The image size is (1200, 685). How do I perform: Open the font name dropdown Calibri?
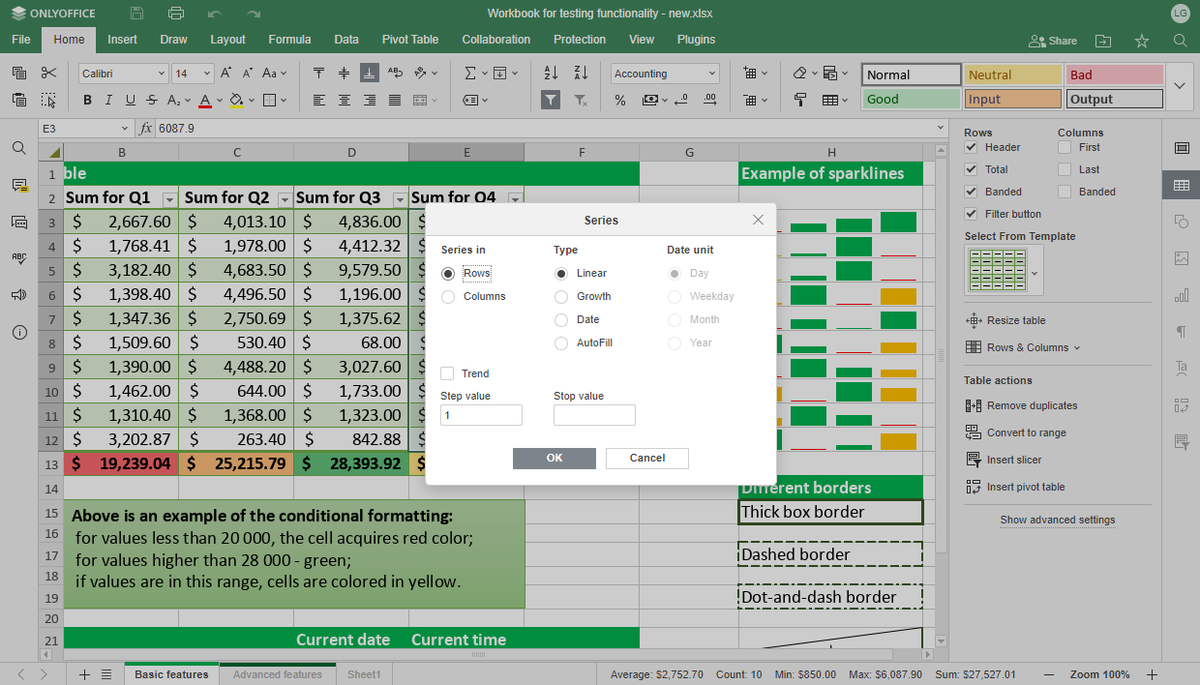[x=162, y=74]
